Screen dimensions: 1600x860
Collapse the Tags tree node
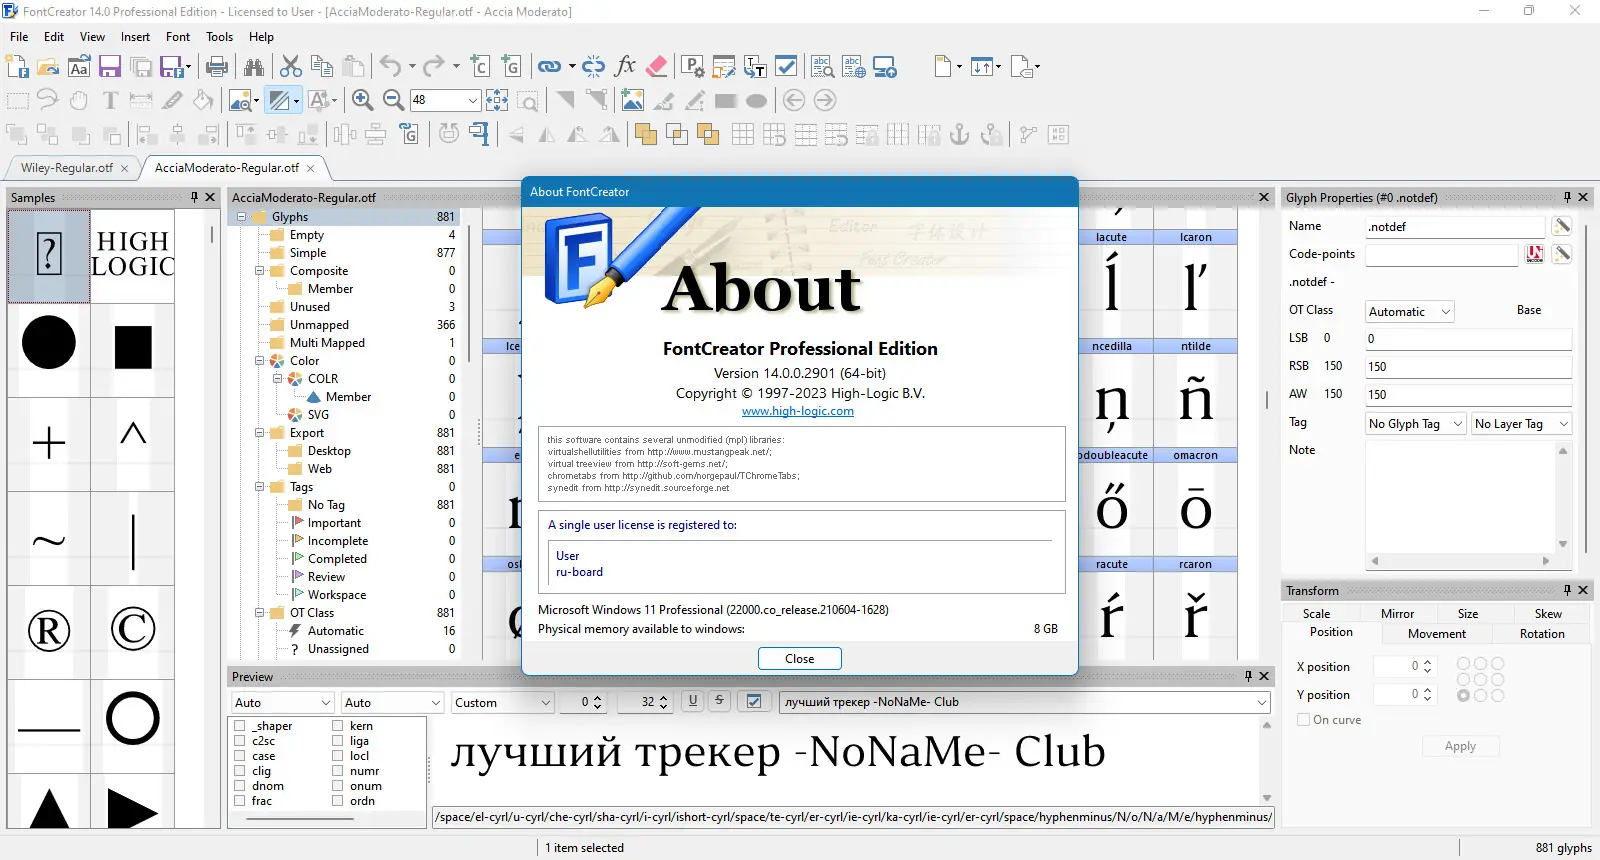259,487
